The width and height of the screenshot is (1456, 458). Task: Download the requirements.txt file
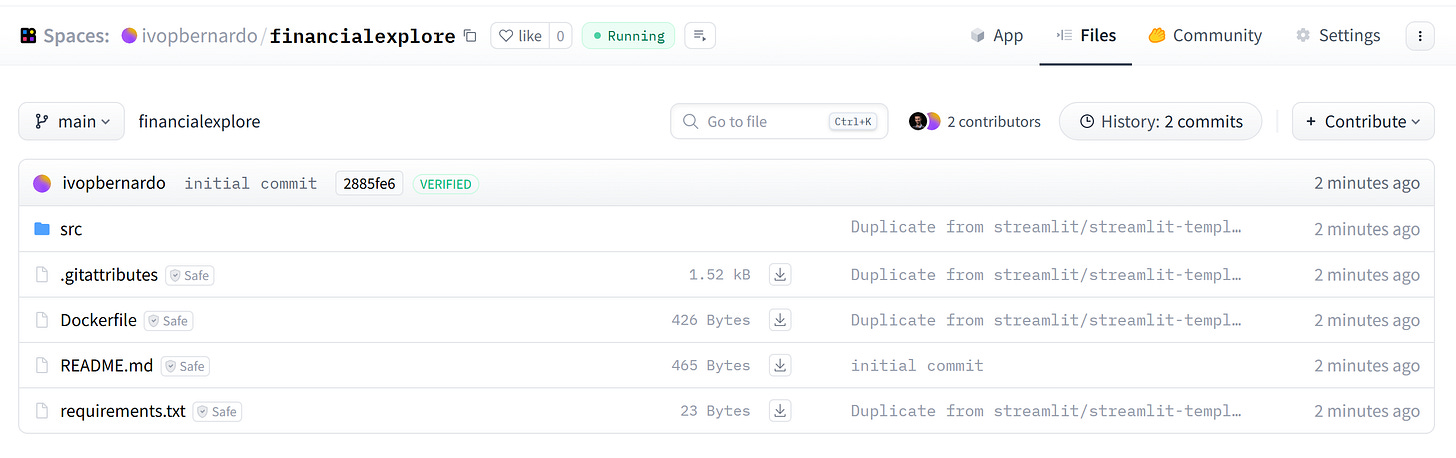(780, 411)
